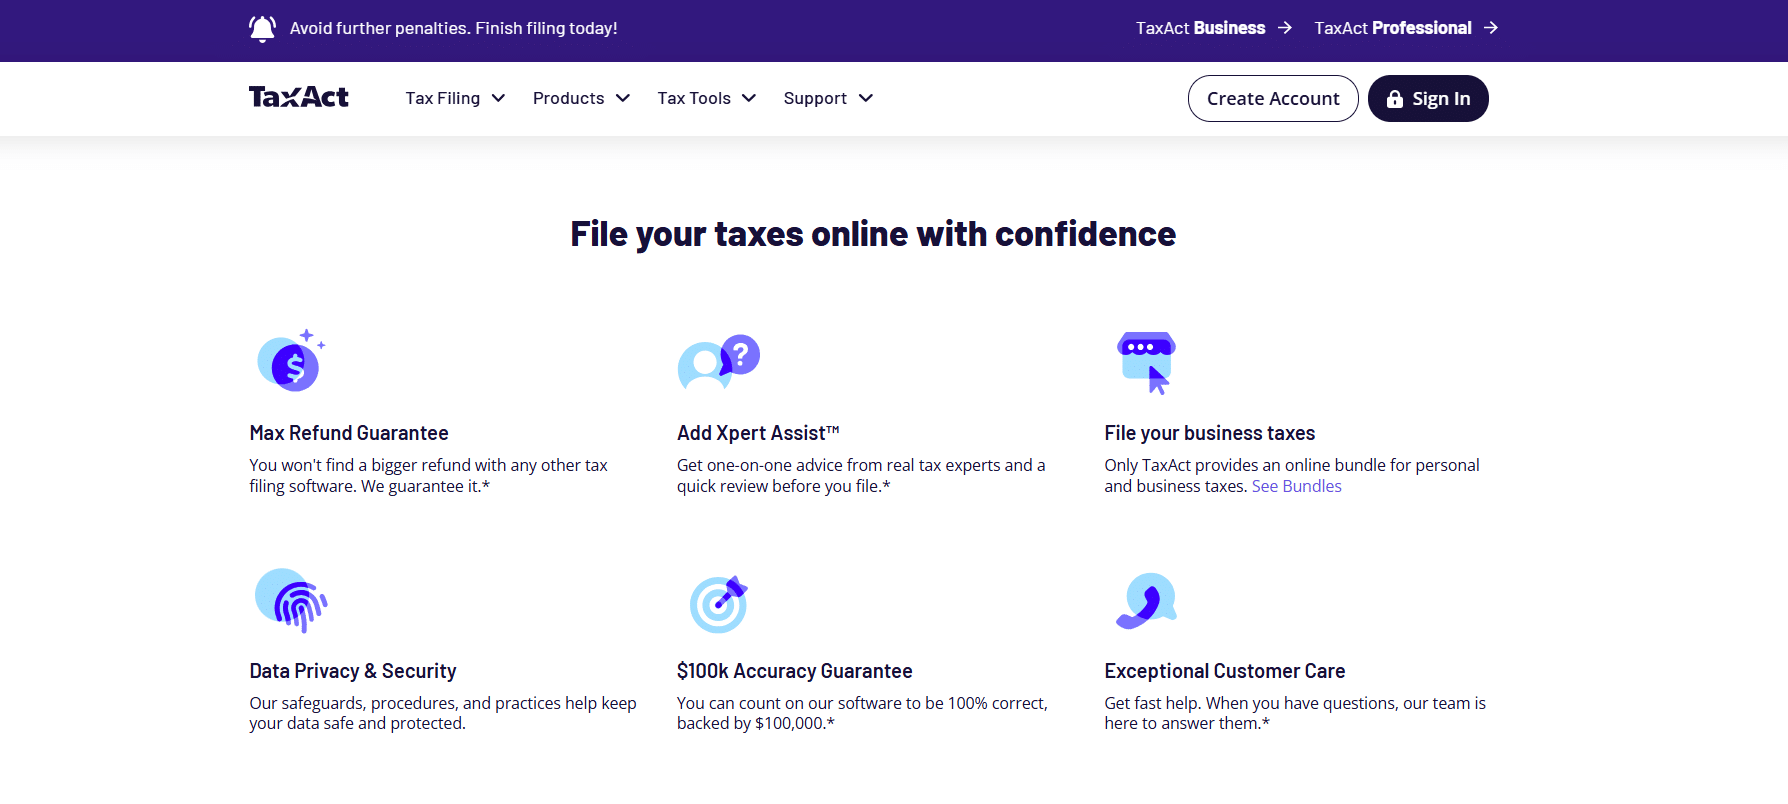
Task: Click the Max Refund Guarantee dollar icon
Action: [x=291, y=361]
